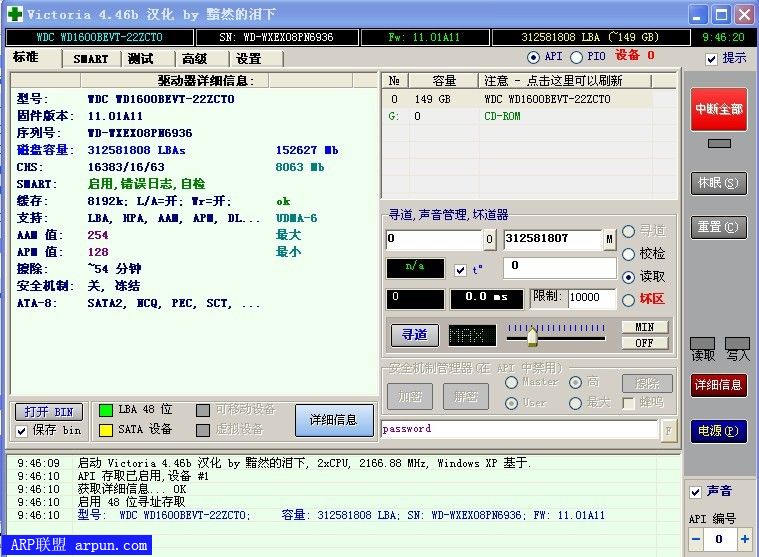Select the PIO access mode radio

(x=576, y=57)
